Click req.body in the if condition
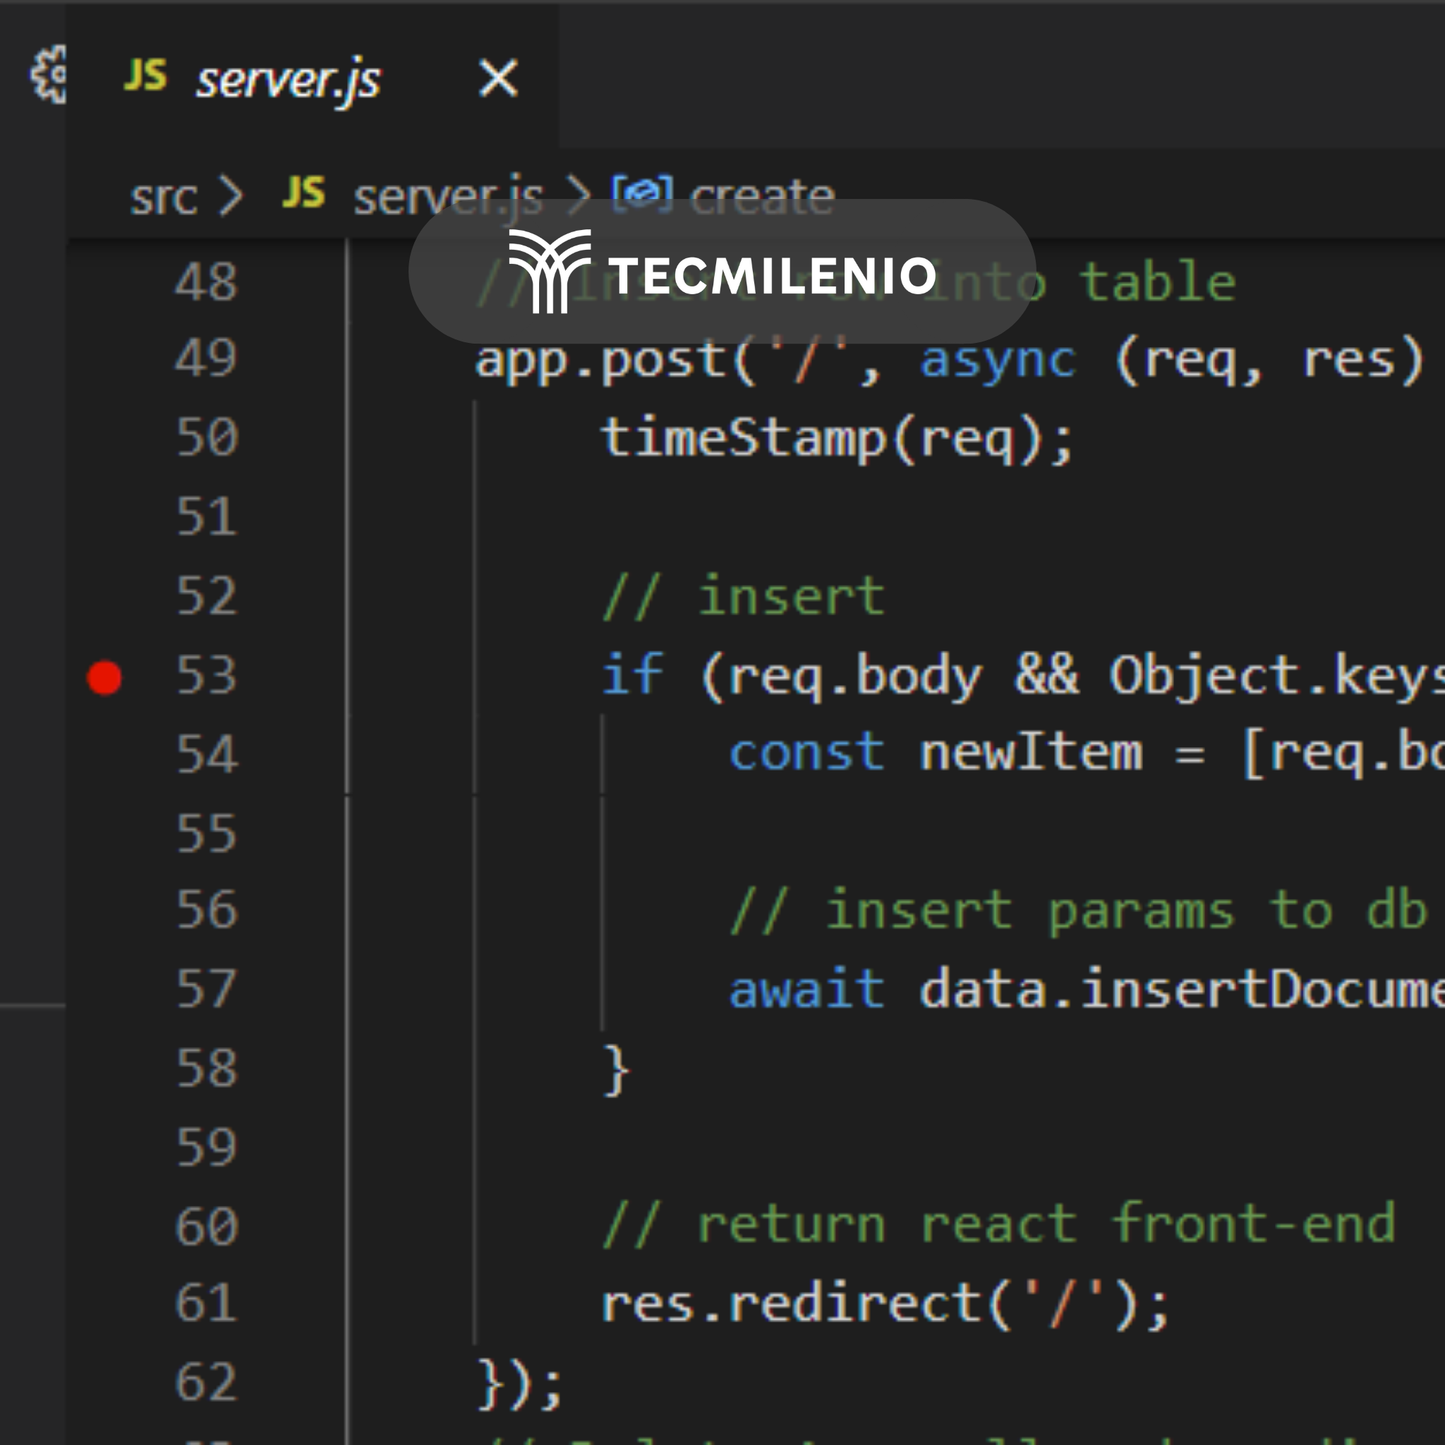1445x1445 pixels. tap(856, 677)
